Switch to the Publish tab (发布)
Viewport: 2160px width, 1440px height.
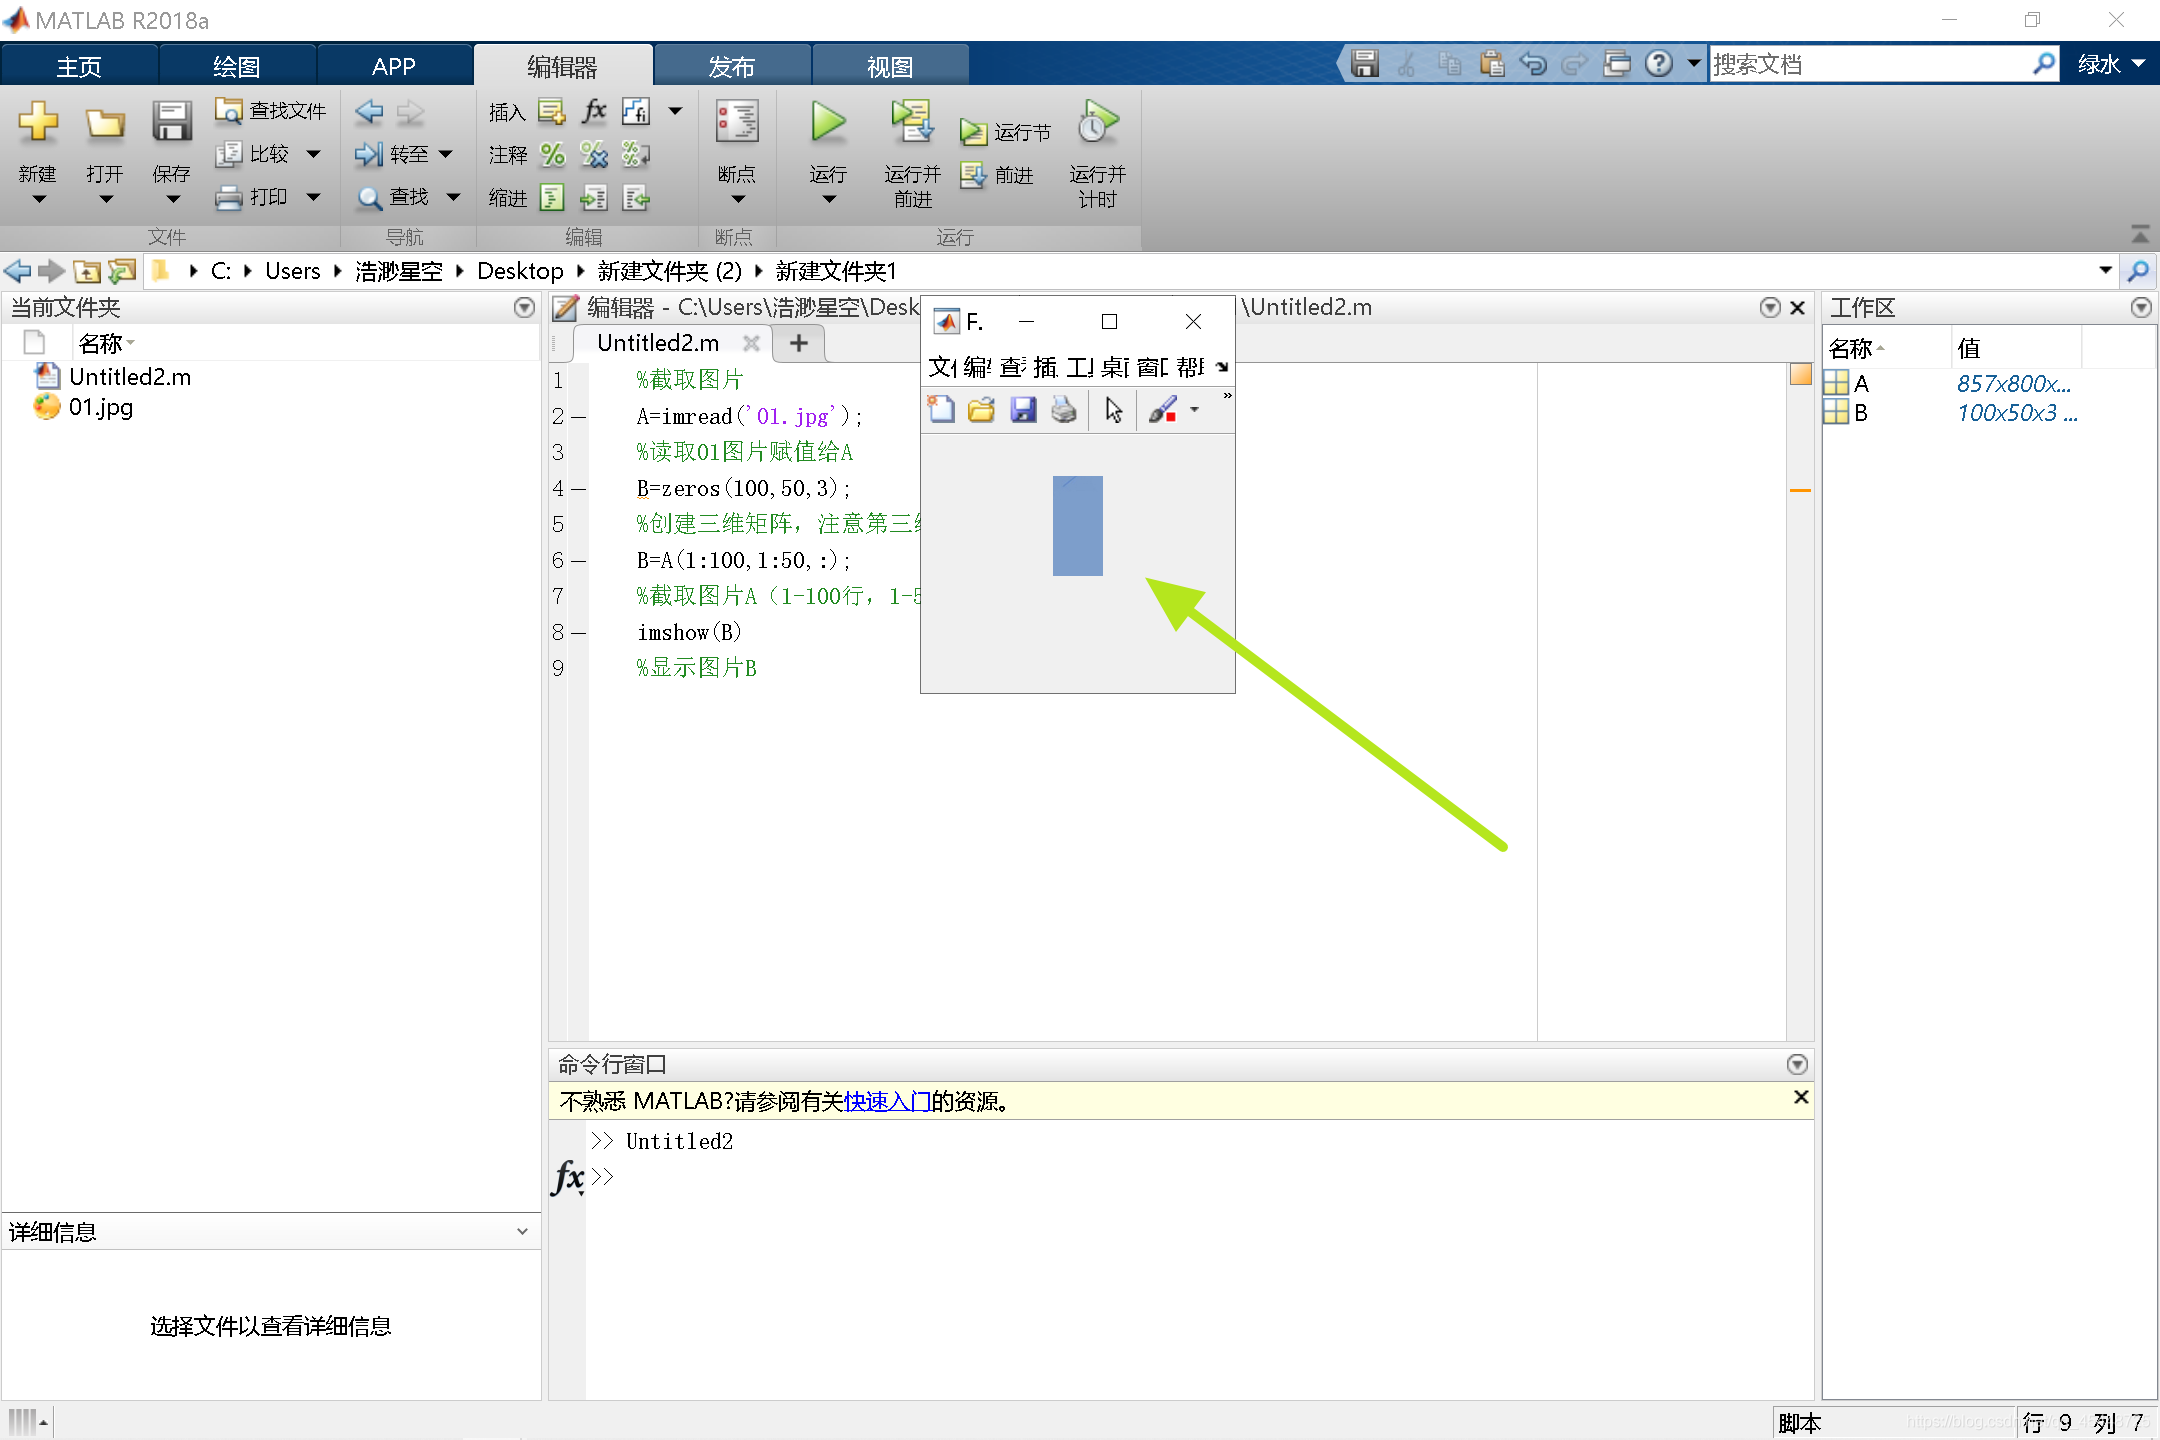coord(731,66)
